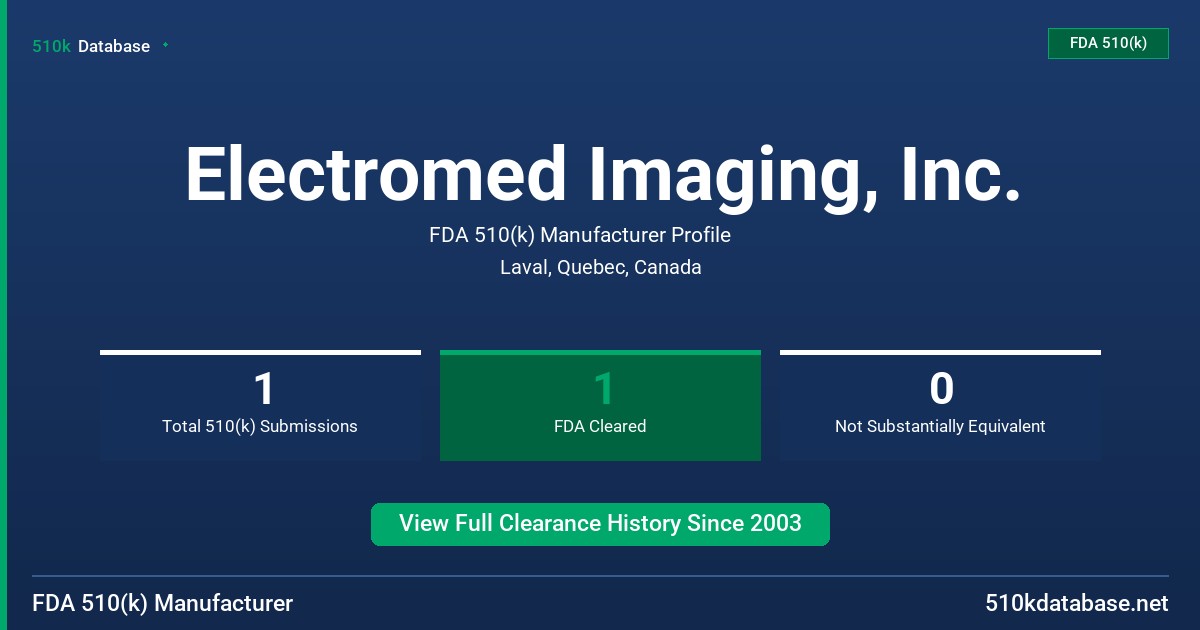
Task: Click the FDA 510(k) badge
Action: pyautogui.click(x=1108, y=43)
